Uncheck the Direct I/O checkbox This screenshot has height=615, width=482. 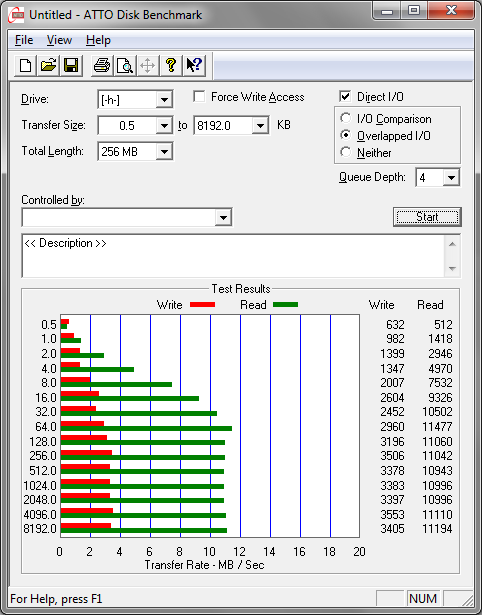(x=345, y=96)
